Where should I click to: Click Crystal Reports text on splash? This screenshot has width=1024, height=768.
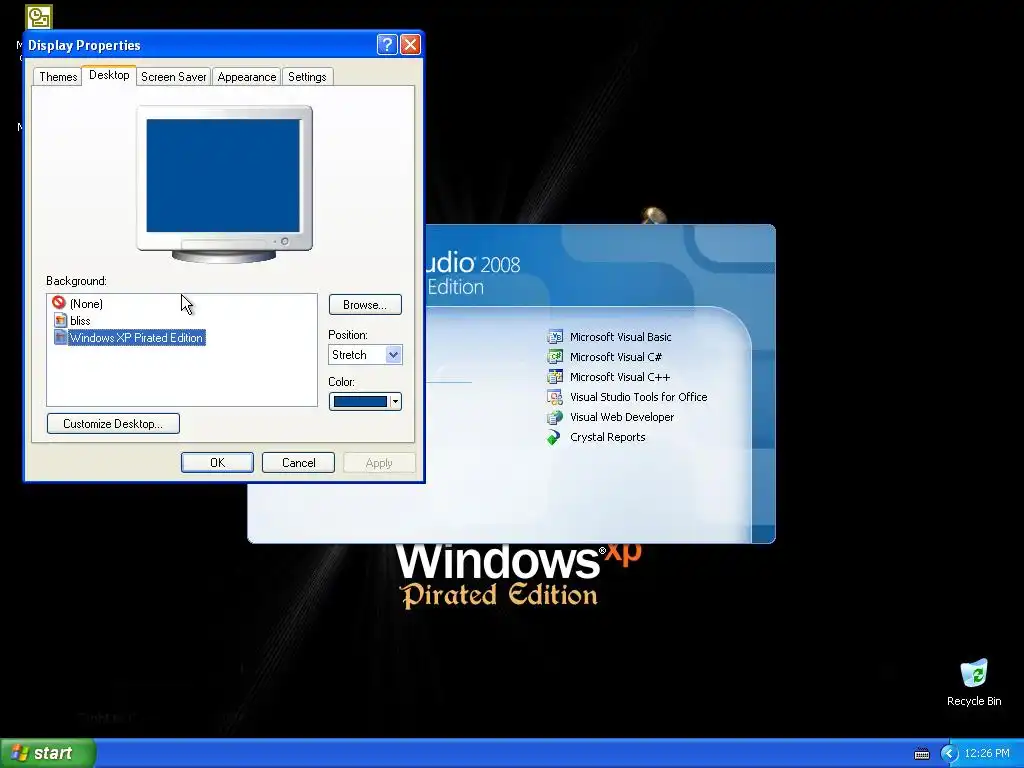coord(607,437)
